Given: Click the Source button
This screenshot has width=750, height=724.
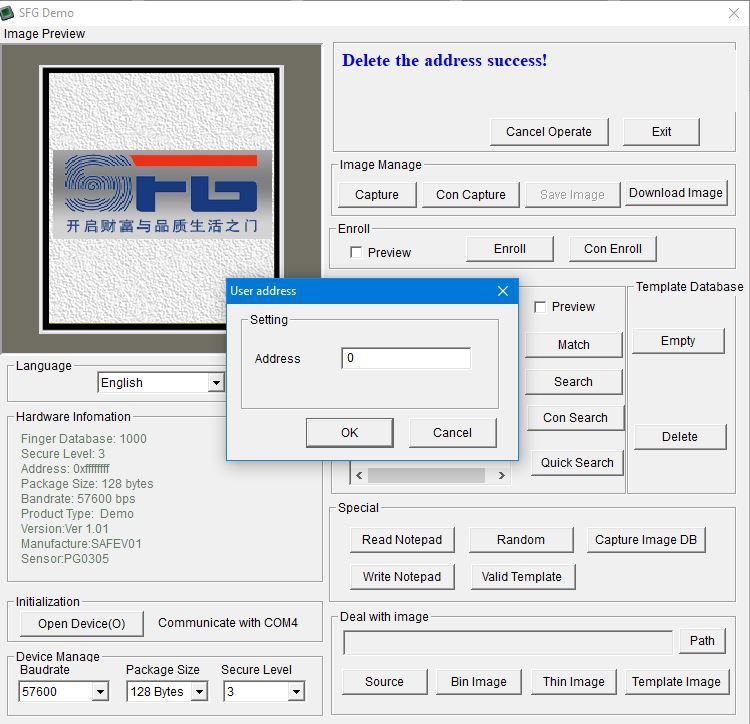Looking at the screenshot, I should (385, 681).
